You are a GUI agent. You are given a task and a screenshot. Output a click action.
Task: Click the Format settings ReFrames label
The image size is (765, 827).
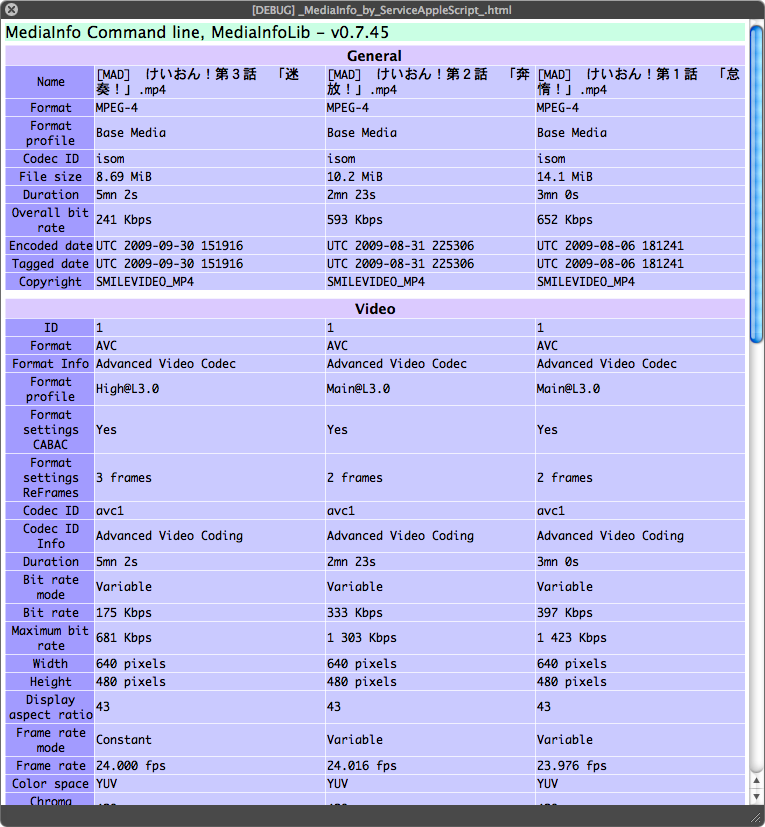pyautogui.click(x=51, y=478)
